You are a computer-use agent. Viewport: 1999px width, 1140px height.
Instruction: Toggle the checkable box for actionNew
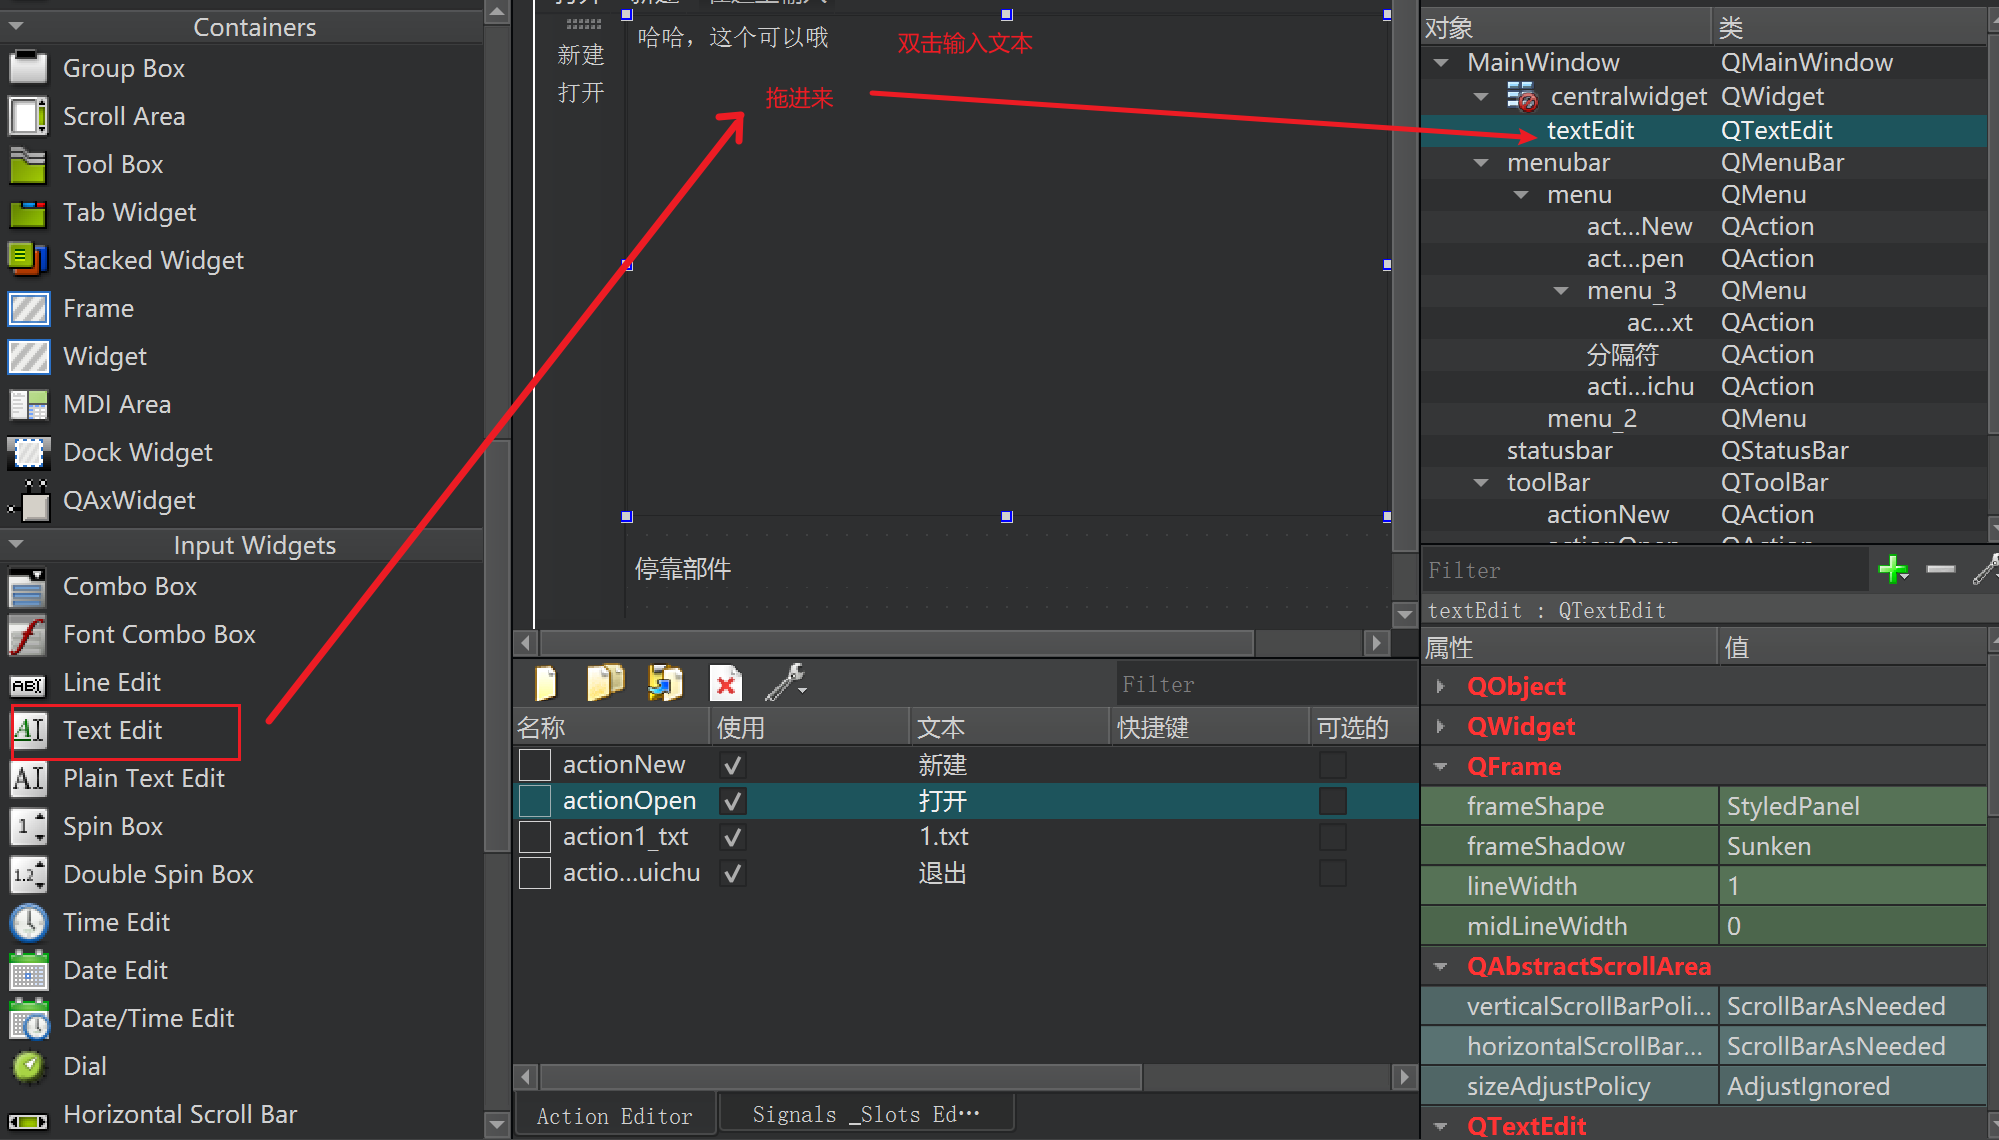coord(1332,765)
